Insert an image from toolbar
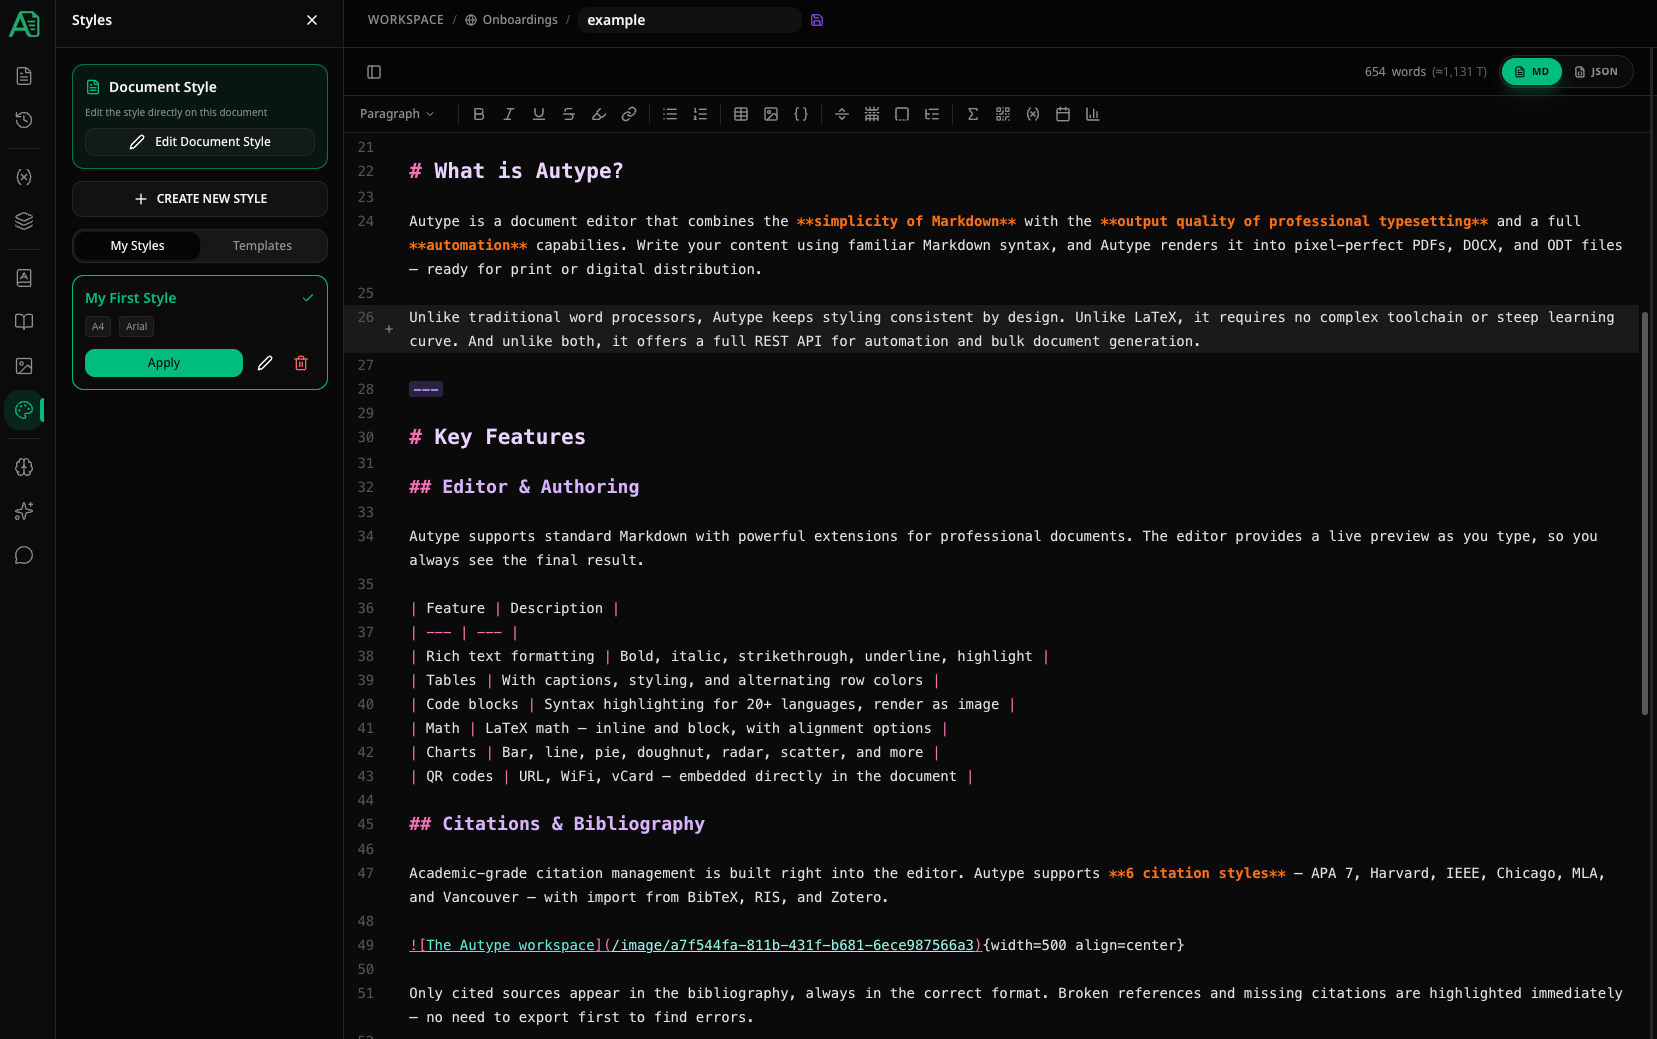Viewport: 1657px width, 1039px height. tap(771, 114)
